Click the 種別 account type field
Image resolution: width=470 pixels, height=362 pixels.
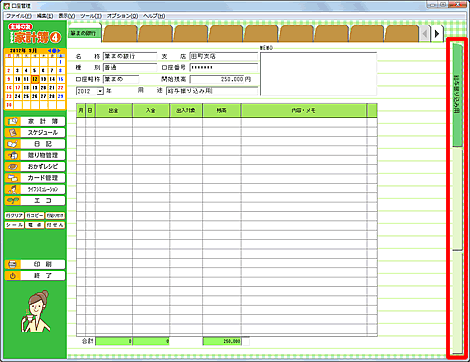pyautogui.click(x=130, y=68)
